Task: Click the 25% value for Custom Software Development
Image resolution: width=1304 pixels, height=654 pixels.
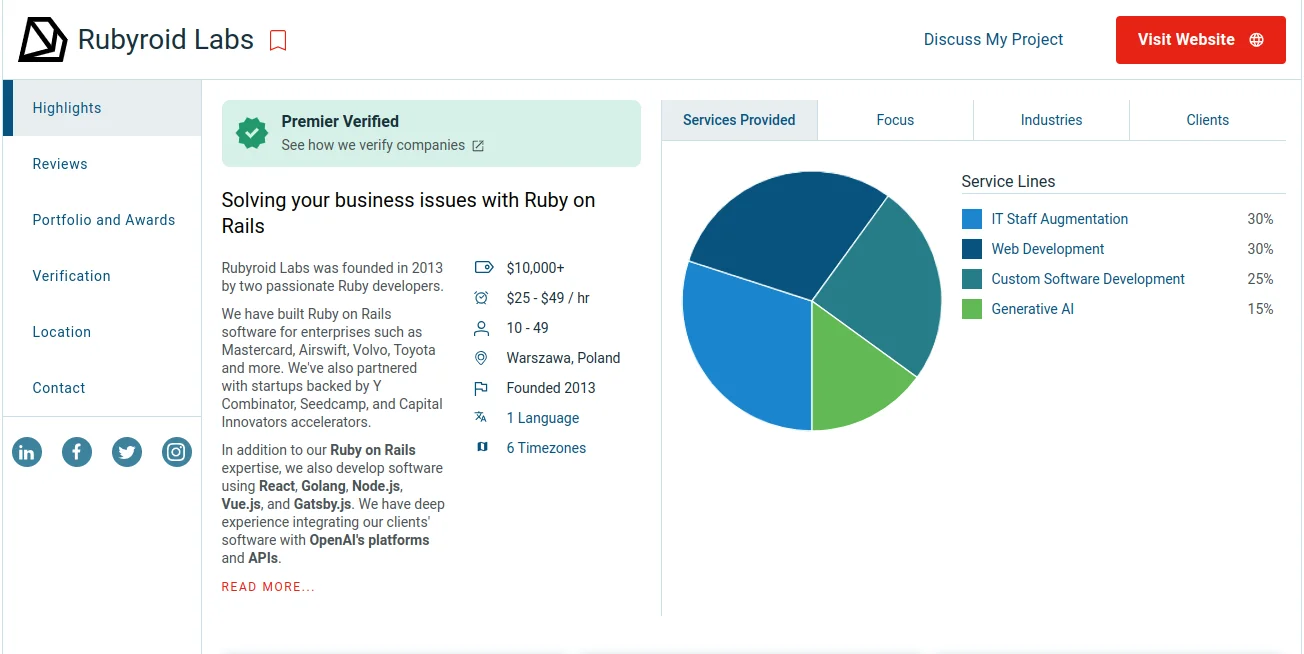Action: click(1260, 279)
